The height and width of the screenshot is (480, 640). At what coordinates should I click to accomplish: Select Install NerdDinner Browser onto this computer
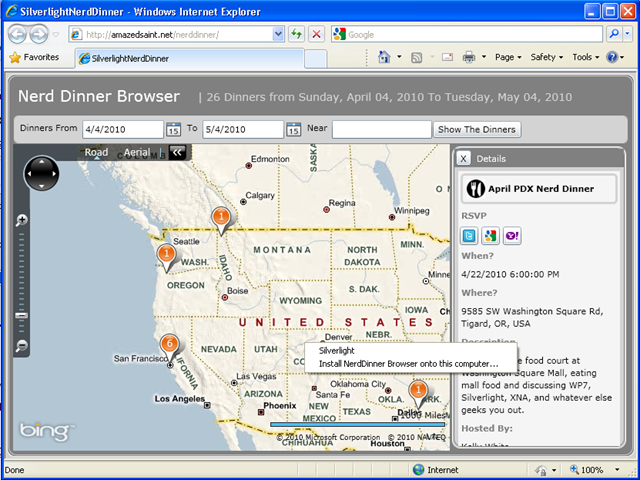tap(408, 363)
